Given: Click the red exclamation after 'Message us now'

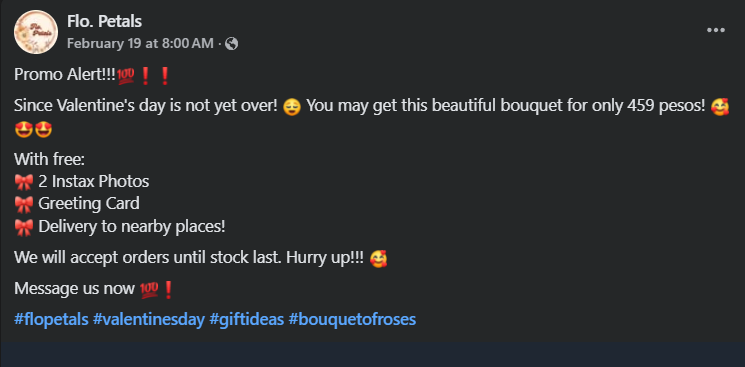Looking at the screenshot, I should coord(168,290).
